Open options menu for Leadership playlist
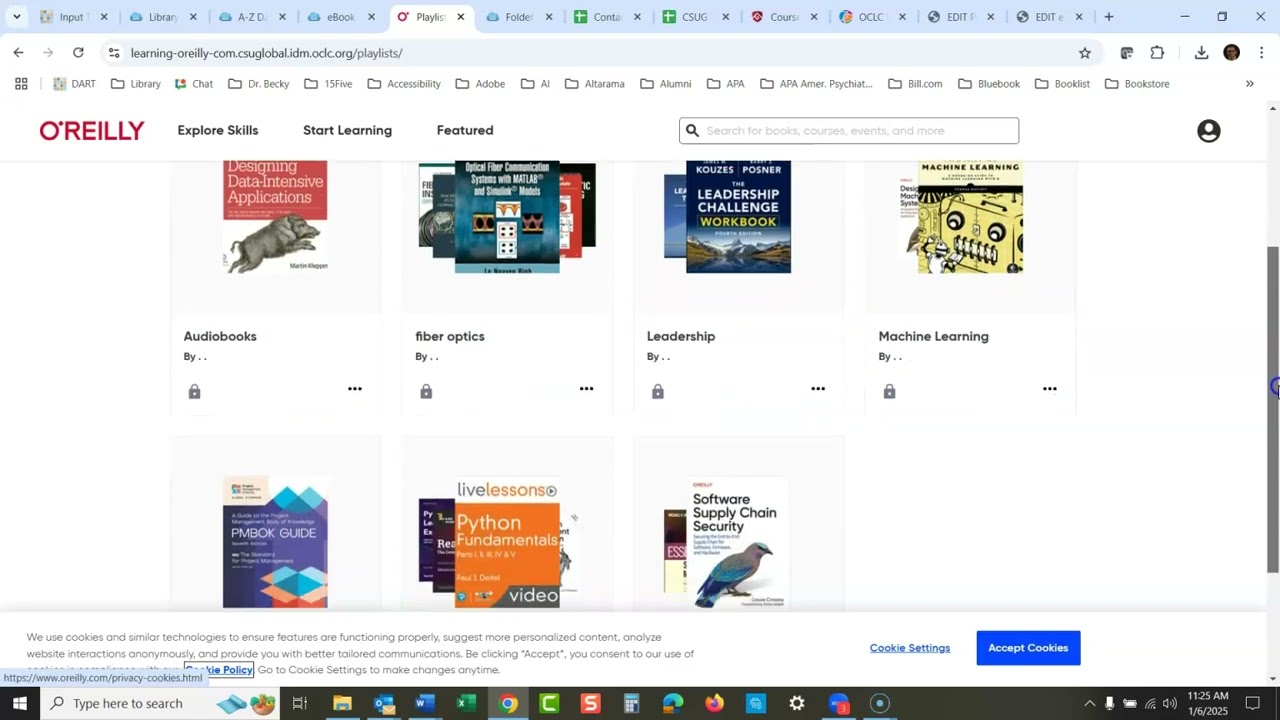Viewport: 1280px width, 720px height. [x=818, y=389]
